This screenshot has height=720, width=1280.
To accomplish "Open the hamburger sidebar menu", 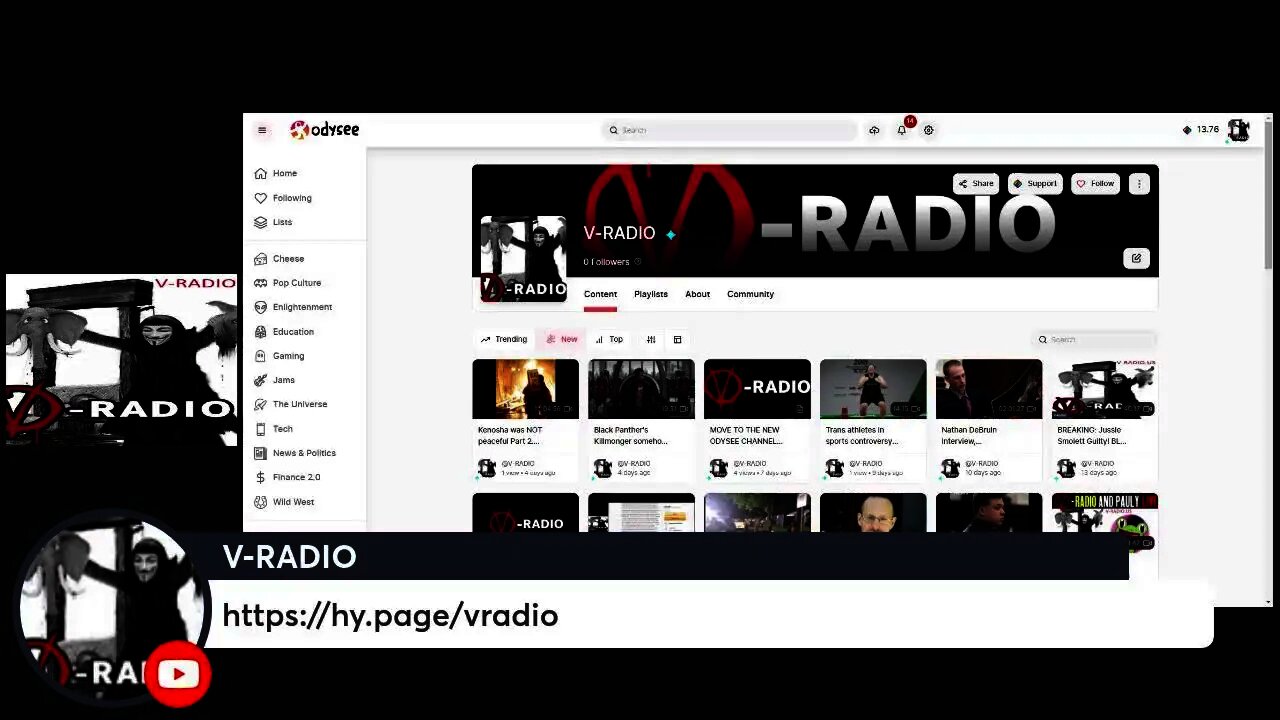I will point(262,130).
